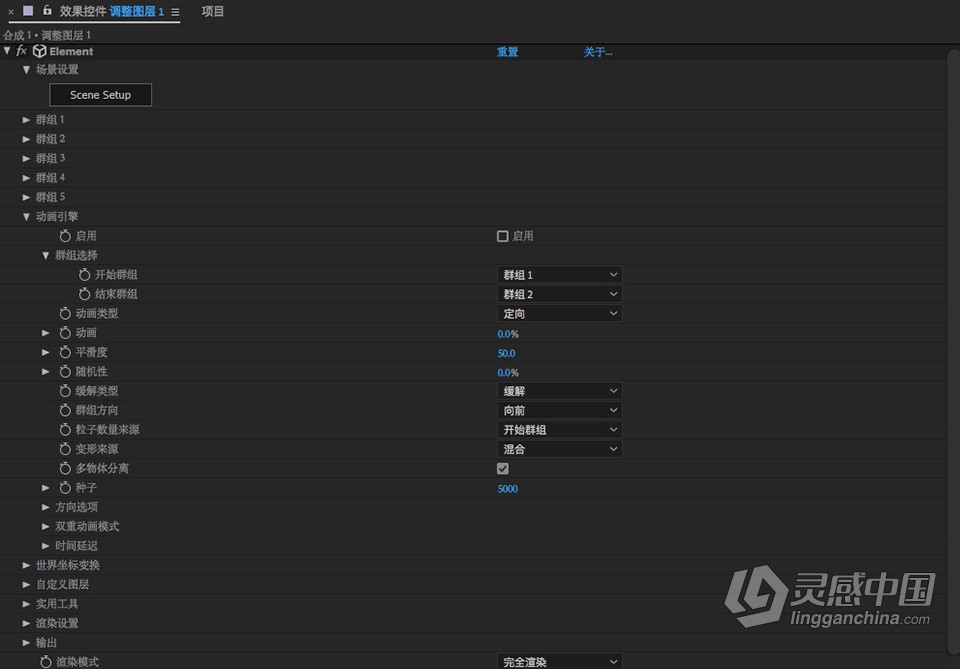Toggle stopwatch for 种子
This screenshot has width=960, height=669.
[x=66, y=488]
